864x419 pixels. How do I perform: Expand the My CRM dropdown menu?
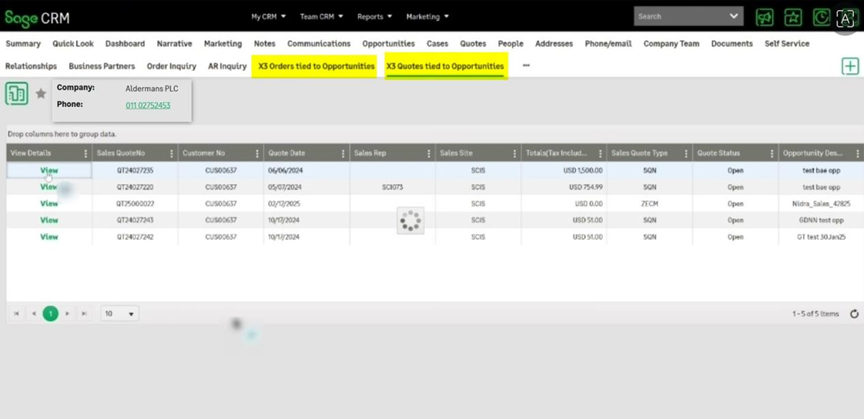coord(268,17)
